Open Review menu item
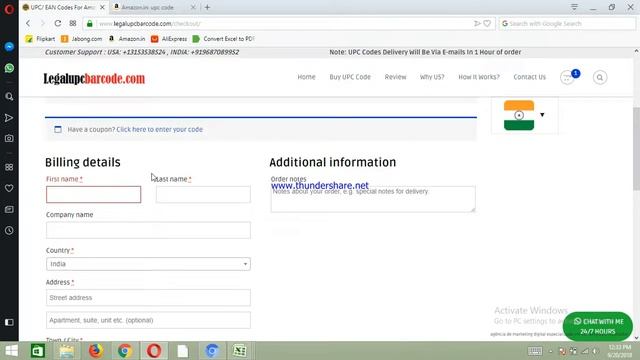The width and height of the screenshot is (640, 360). [x=395, y=77]
